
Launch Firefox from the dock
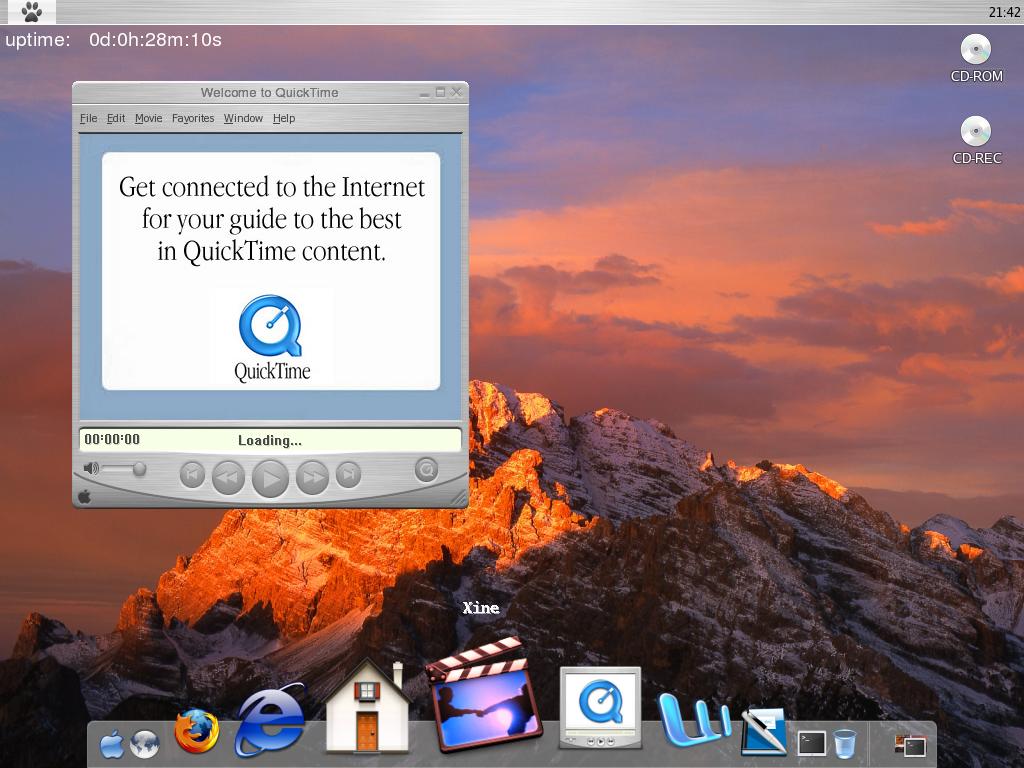tap(197, 731)
